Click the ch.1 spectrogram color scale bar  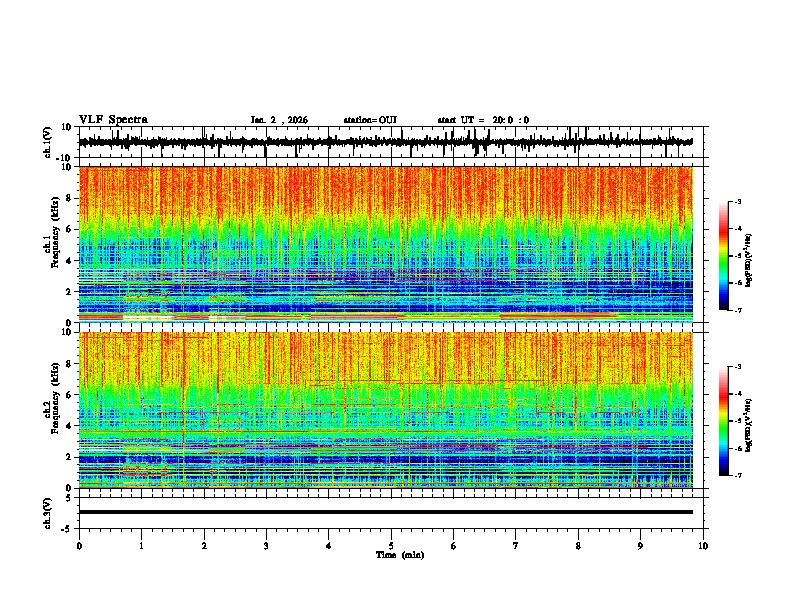click(x=723, y=256)
